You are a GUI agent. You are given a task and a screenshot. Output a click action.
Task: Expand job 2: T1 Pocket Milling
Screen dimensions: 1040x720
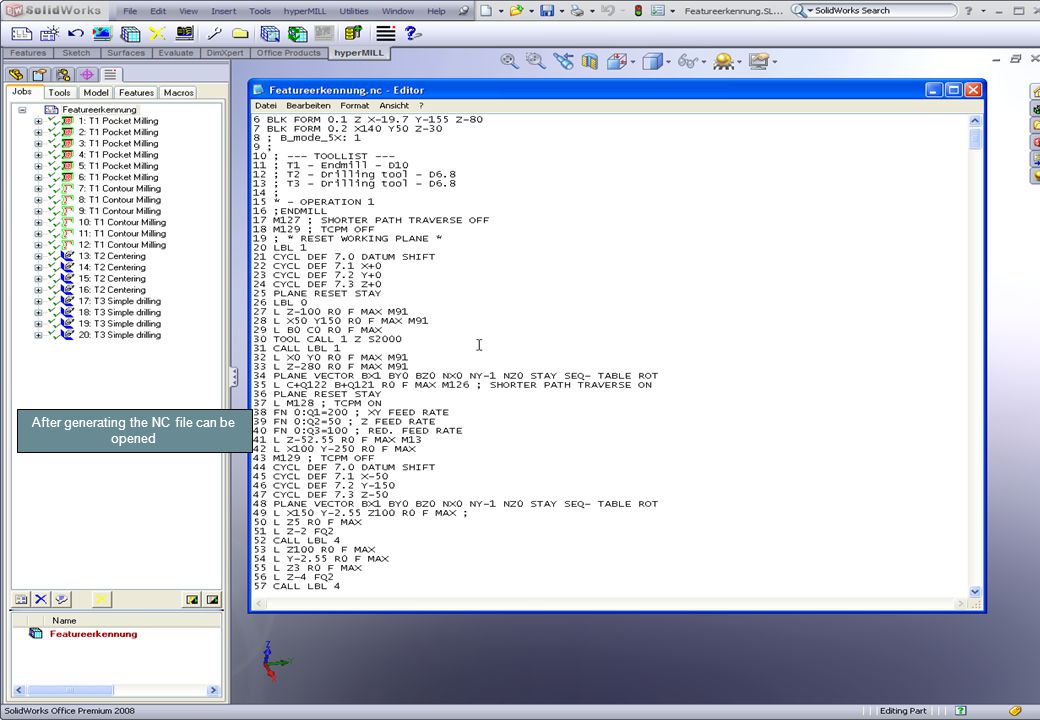point(38,133)
